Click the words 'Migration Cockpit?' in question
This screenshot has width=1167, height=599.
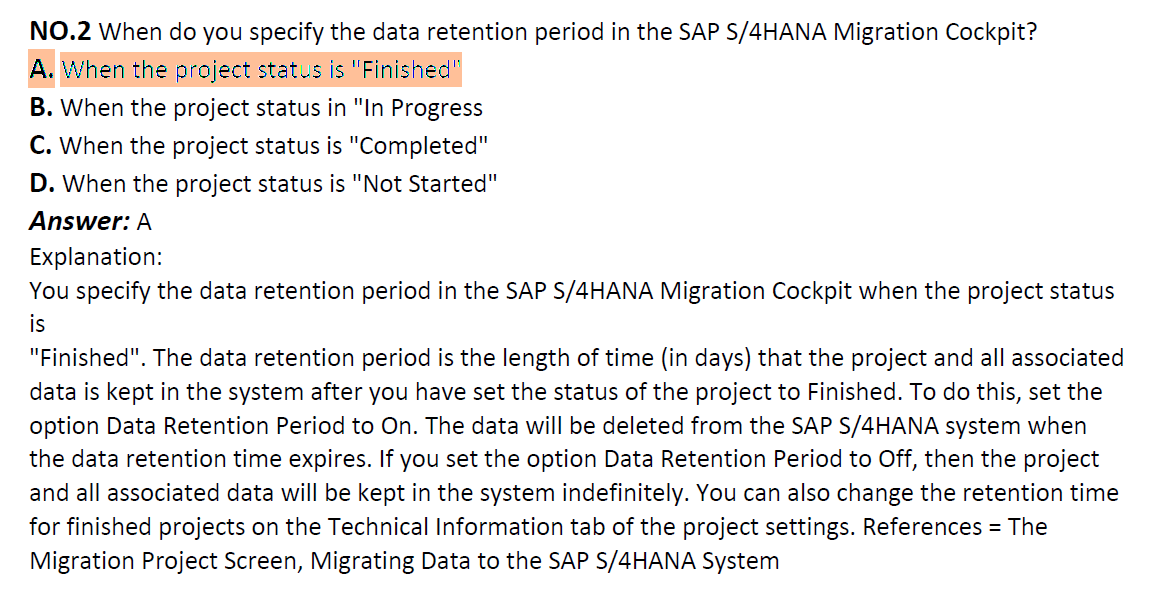pyautogui.click(x=934, y=32)
